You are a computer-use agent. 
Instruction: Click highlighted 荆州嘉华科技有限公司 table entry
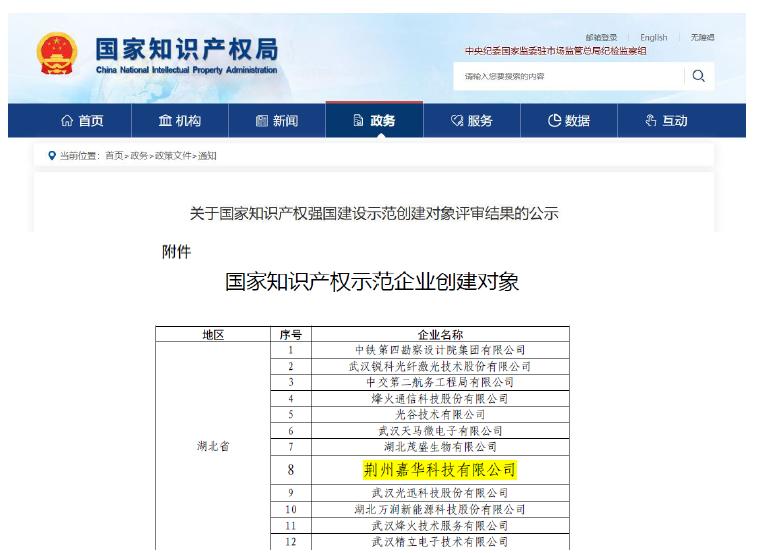440,469
